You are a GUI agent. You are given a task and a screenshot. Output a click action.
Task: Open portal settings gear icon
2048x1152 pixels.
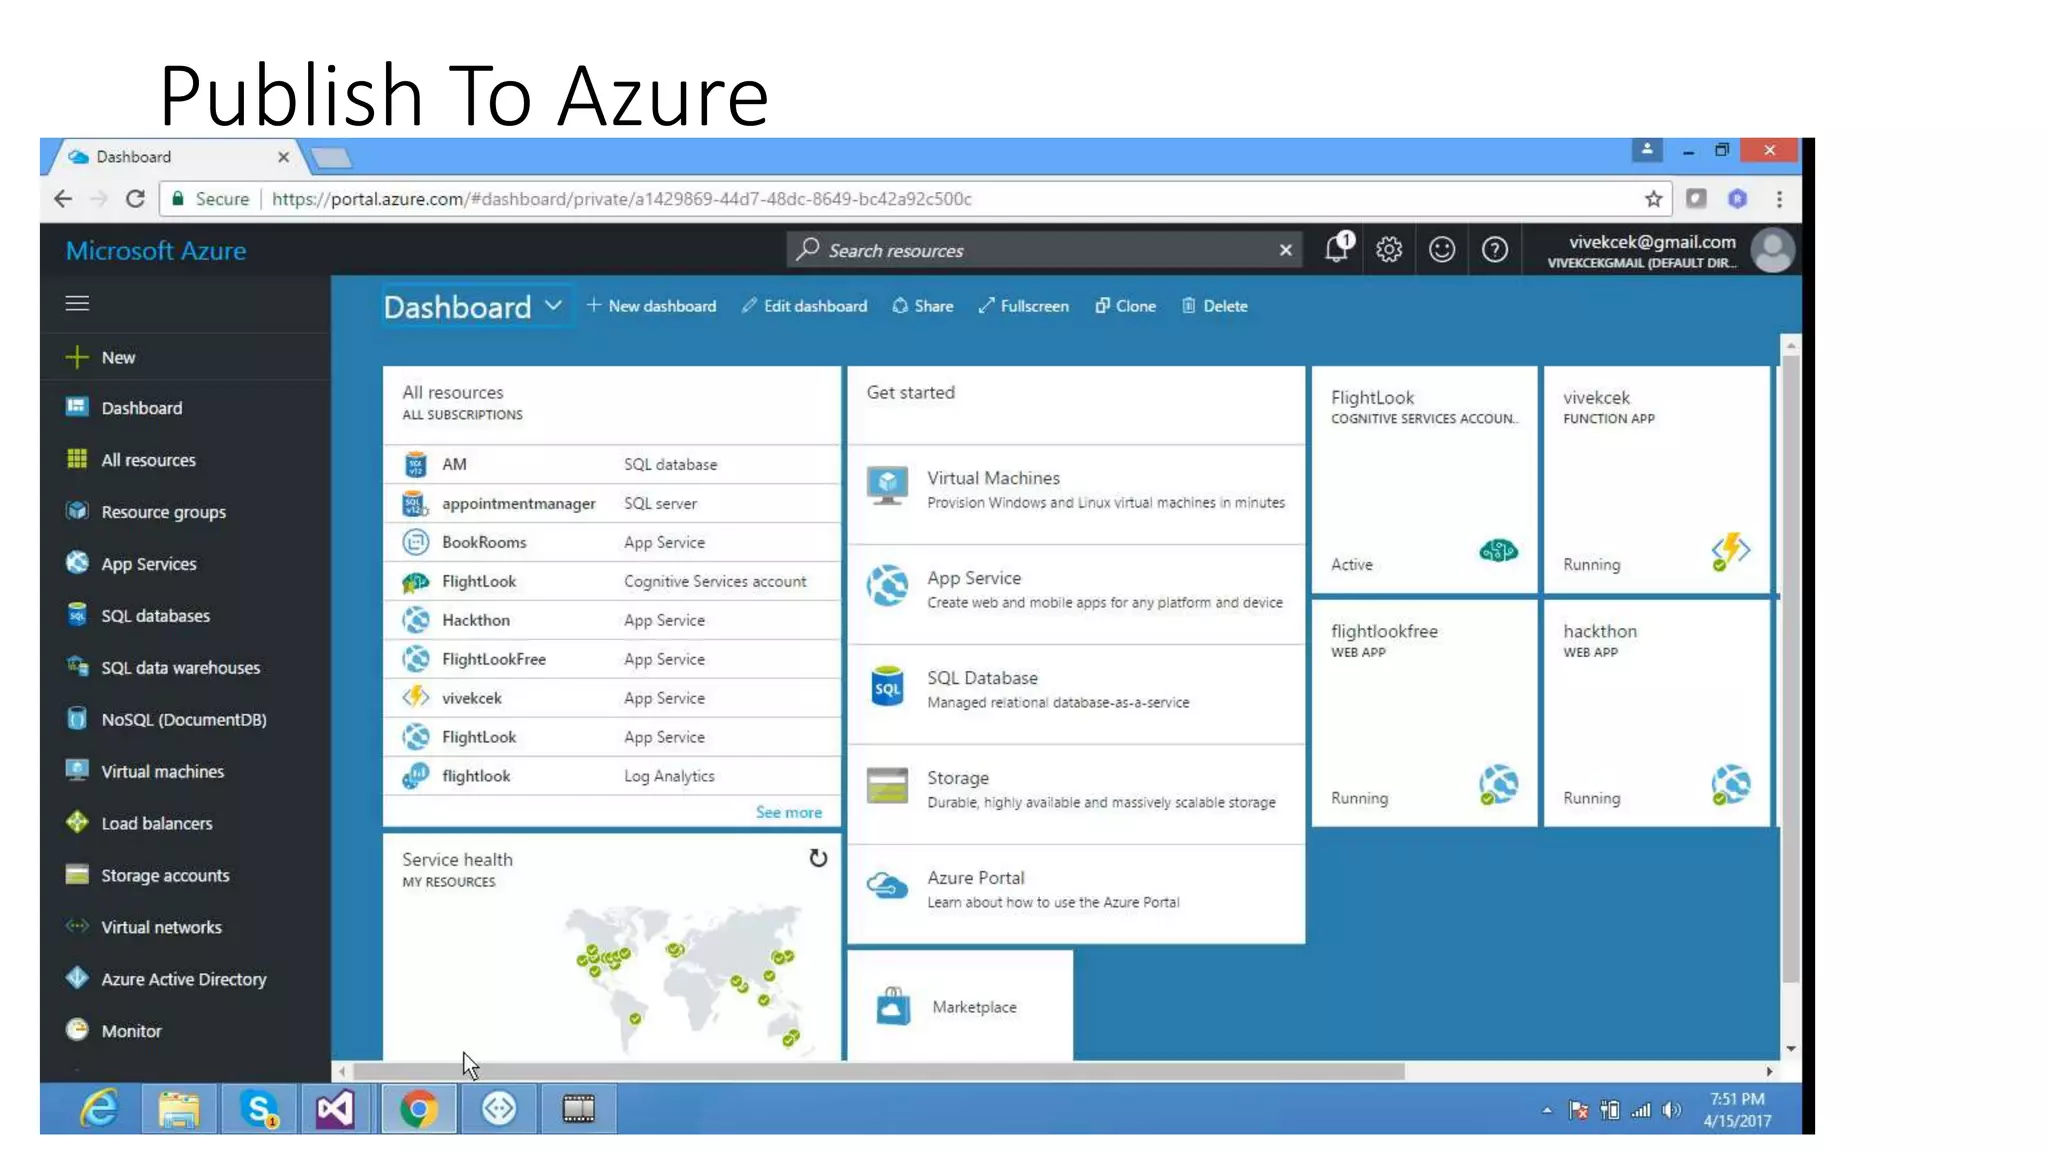[x=1389, y=249]
